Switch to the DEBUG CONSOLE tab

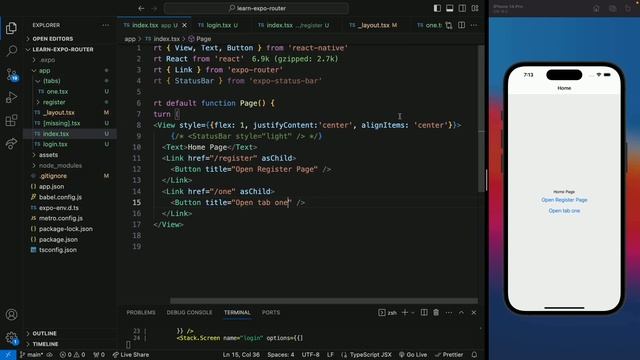click(x=189, y=312)
